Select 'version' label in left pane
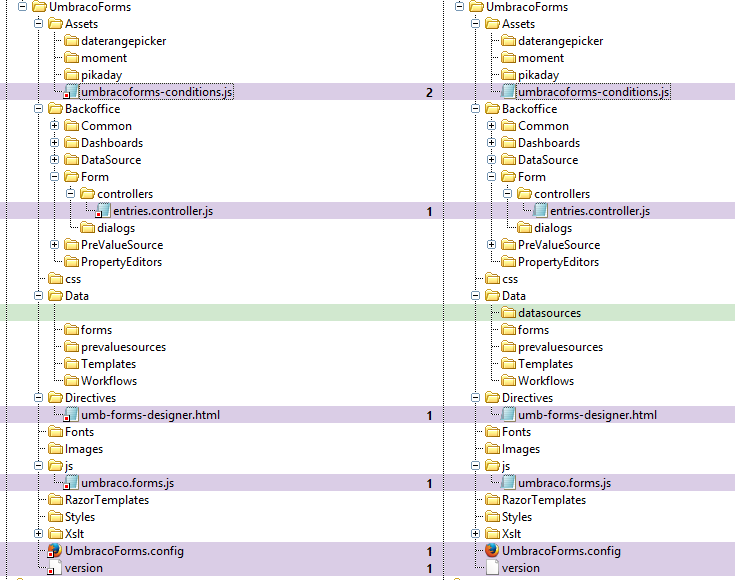735x580 pixels. 83,568
